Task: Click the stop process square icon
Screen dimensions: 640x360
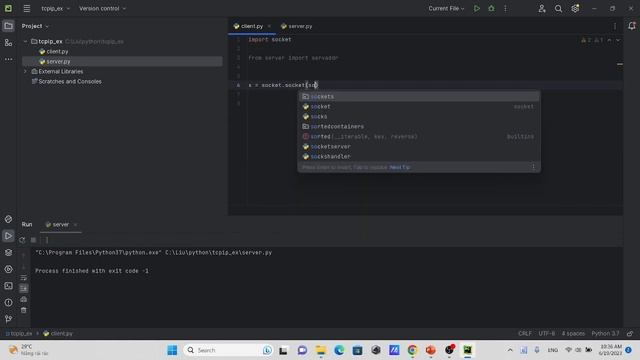Action: click(33, 240)
